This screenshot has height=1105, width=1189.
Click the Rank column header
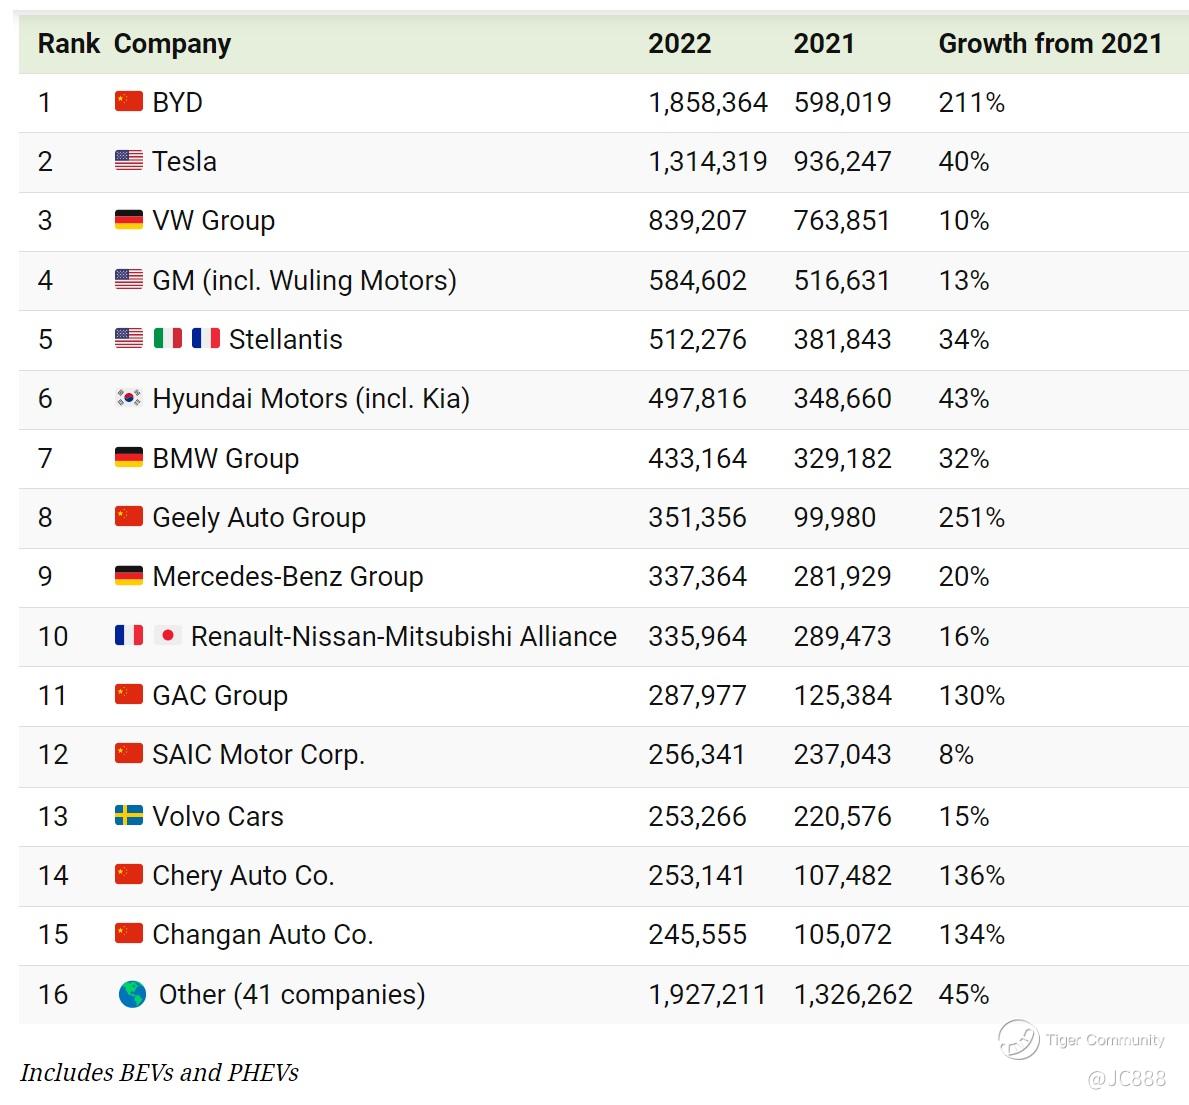pyautogui.click(x=68, y=43)
